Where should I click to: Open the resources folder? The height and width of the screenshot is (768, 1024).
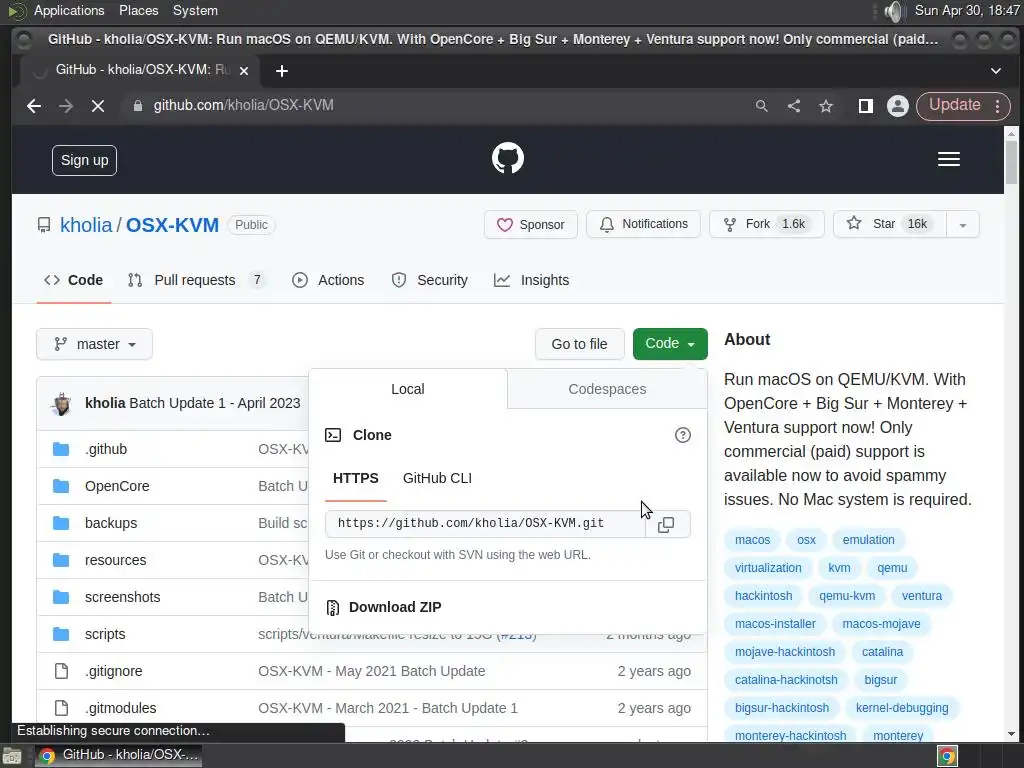click(x=116, y=560)
